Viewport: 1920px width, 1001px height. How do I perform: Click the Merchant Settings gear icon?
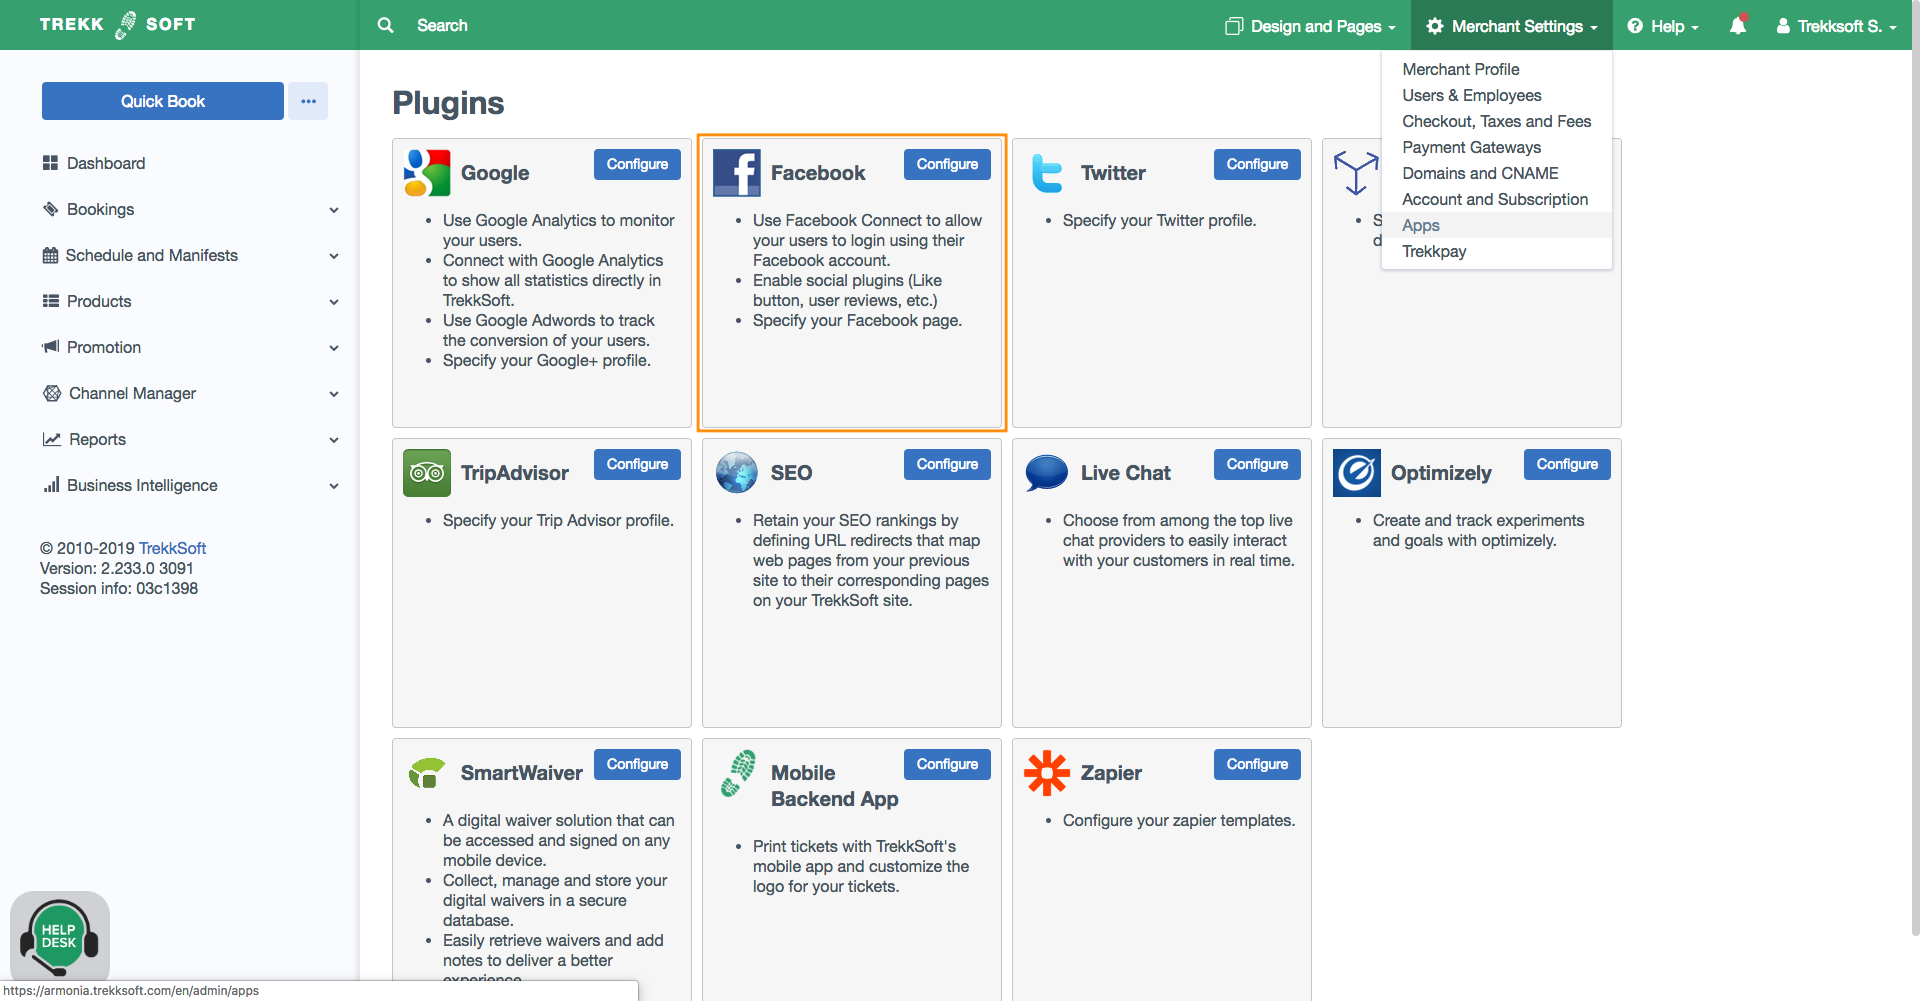tap(1435, 26)
